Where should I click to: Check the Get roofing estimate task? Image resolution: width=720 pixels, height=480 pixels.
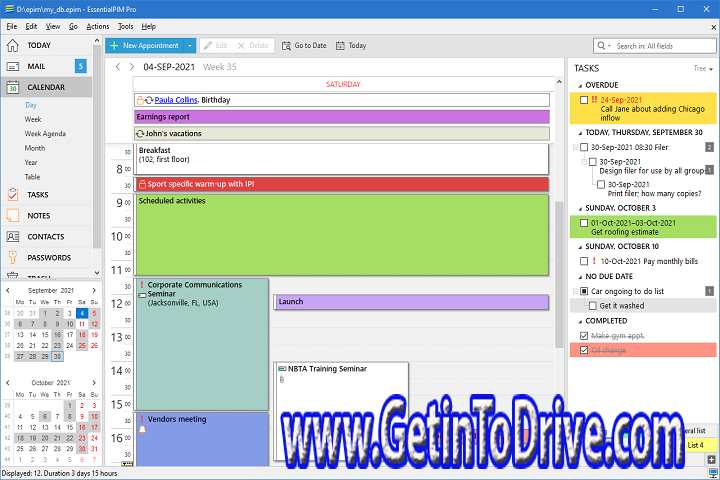point(584,223)
